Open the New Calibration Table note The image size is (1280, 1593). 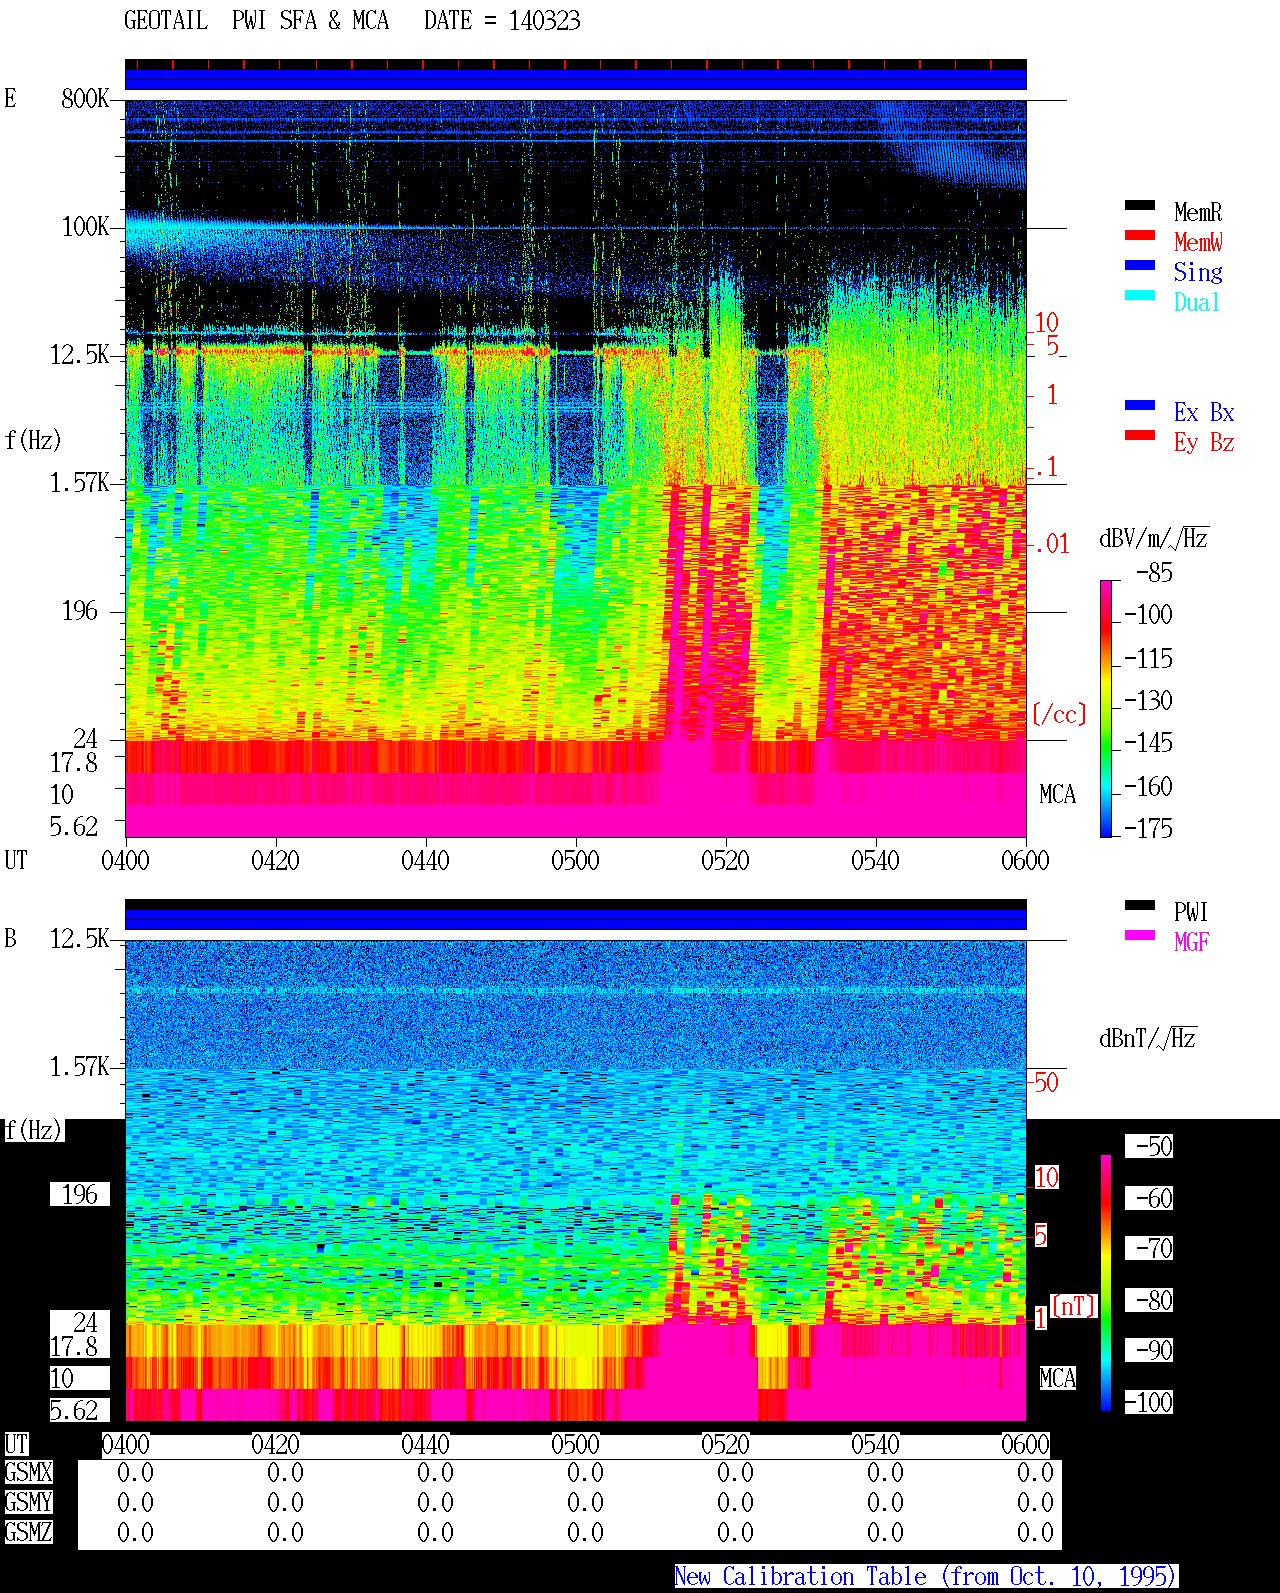926,1577
